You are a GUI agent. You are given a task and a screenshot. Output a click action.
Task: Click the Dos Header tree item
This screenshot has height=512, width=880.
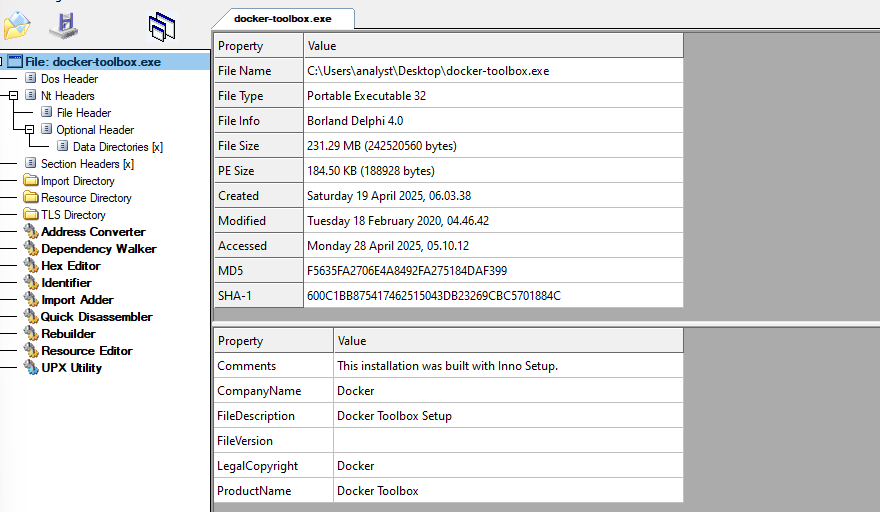69,79
